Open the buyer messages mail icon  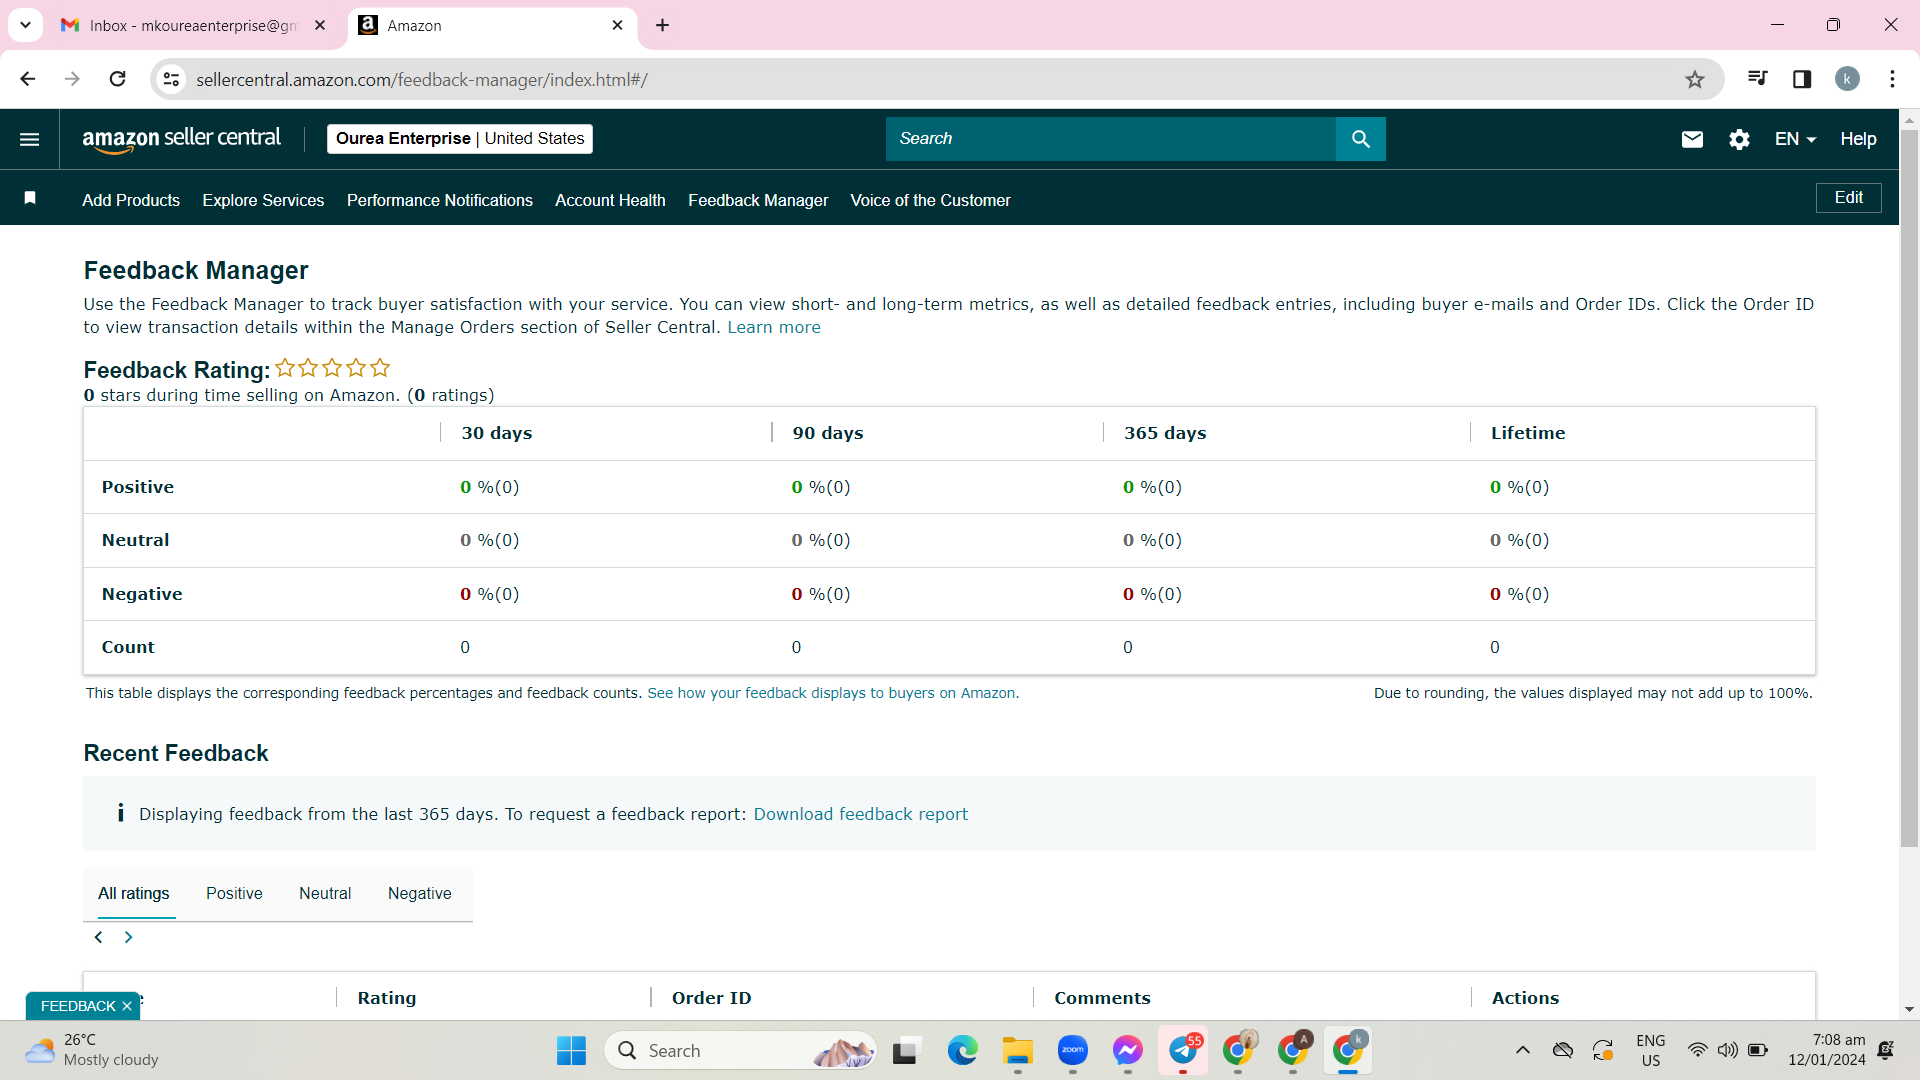point(1692,139)
